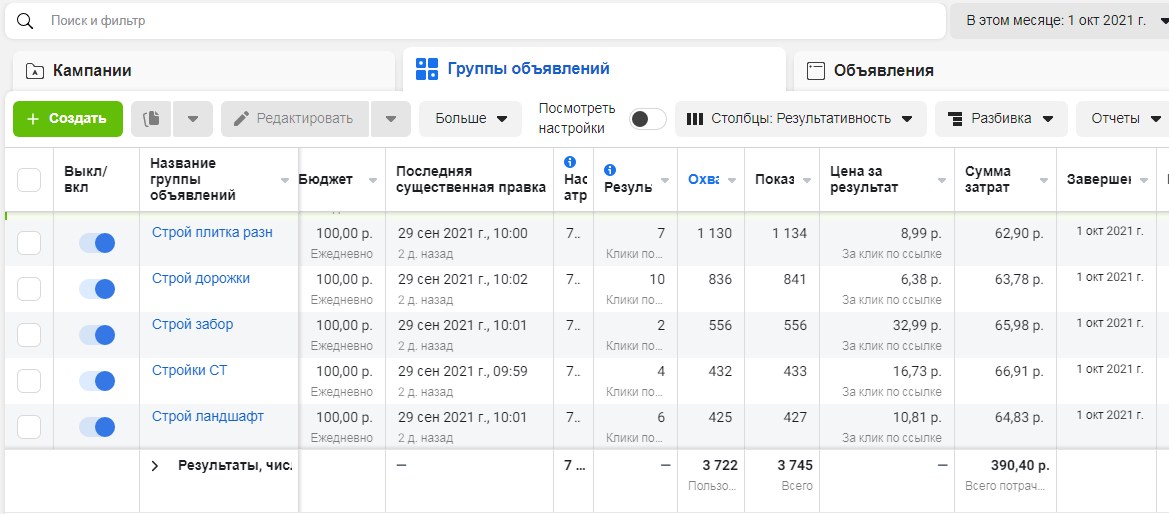Click the green Создать button
1169x514 pixels.
(x=68, y=119)
